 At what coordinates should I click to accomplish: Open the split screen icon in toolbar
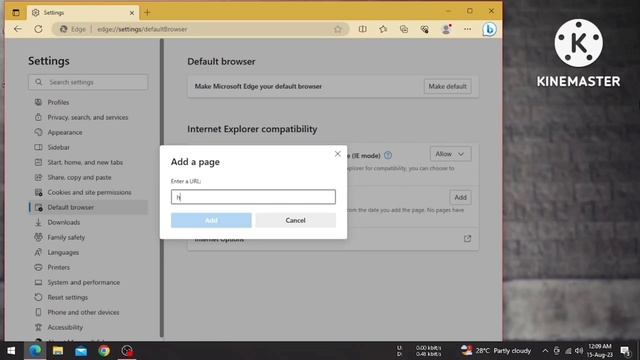tap(362, 29)
